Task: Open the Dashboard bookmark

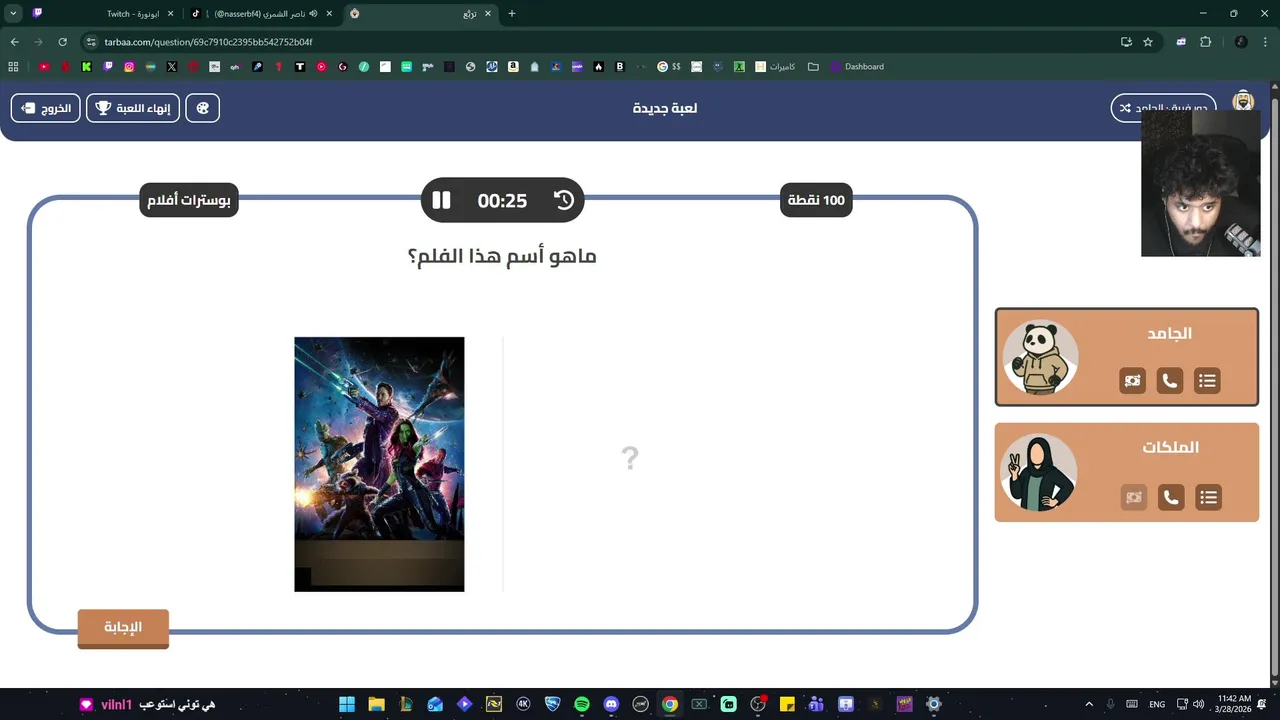Action: 857,67
